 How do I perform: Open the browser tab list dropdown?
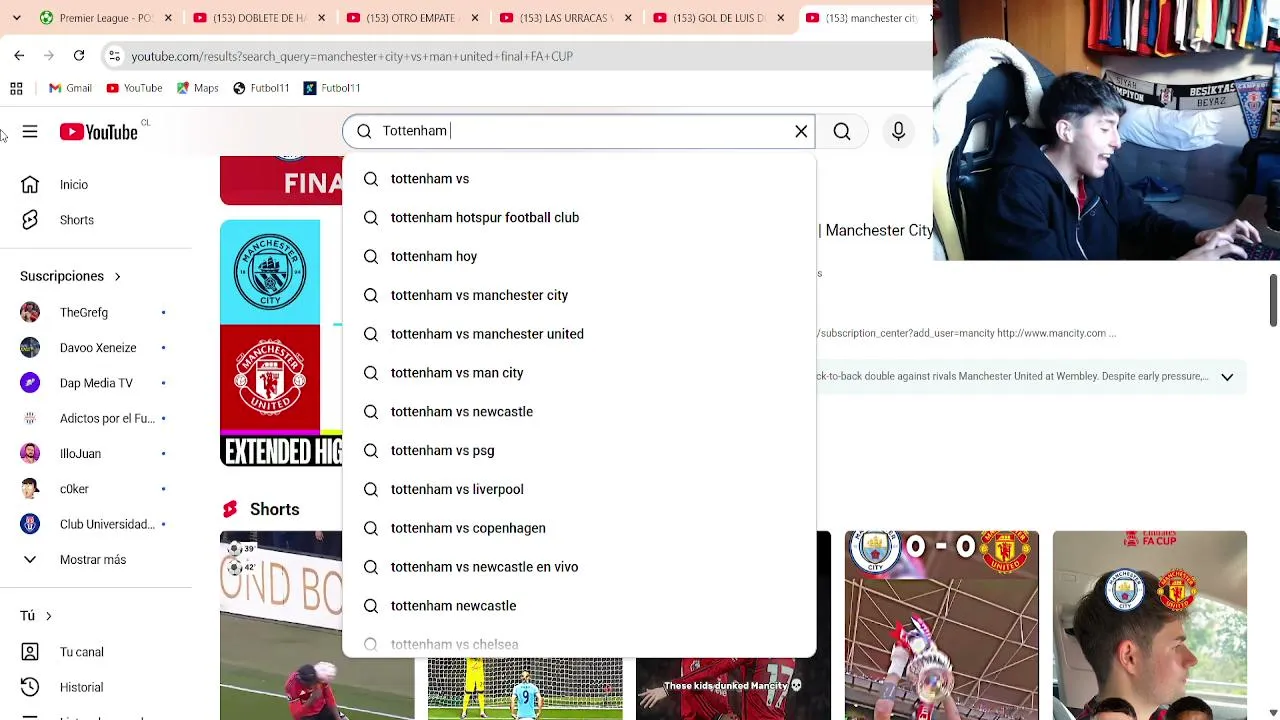coord(16,18)
